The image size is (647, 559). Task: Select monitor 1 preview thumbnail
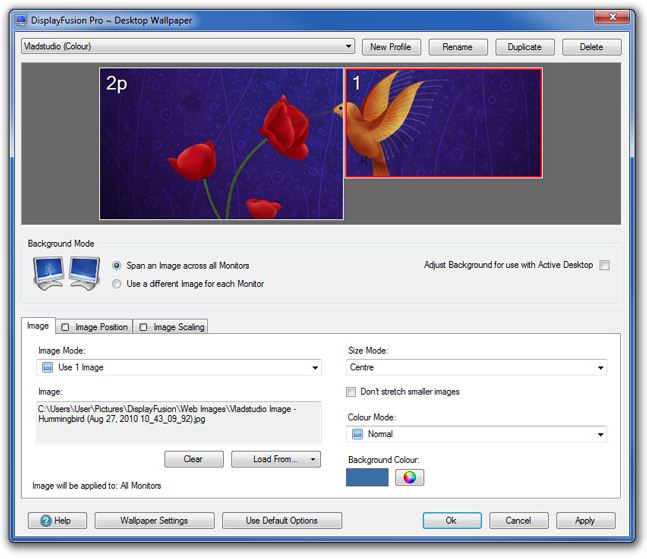click(x=444, y=123)
